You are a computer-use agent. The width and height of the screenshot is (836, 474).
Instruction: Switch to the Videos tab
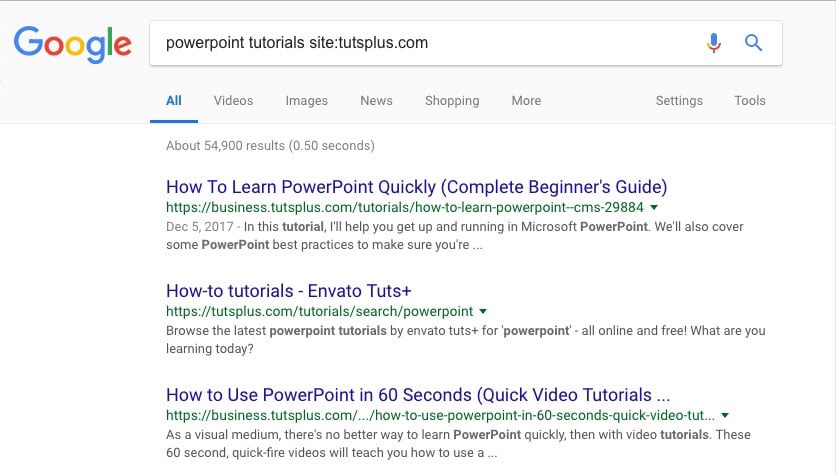[234, 100]
